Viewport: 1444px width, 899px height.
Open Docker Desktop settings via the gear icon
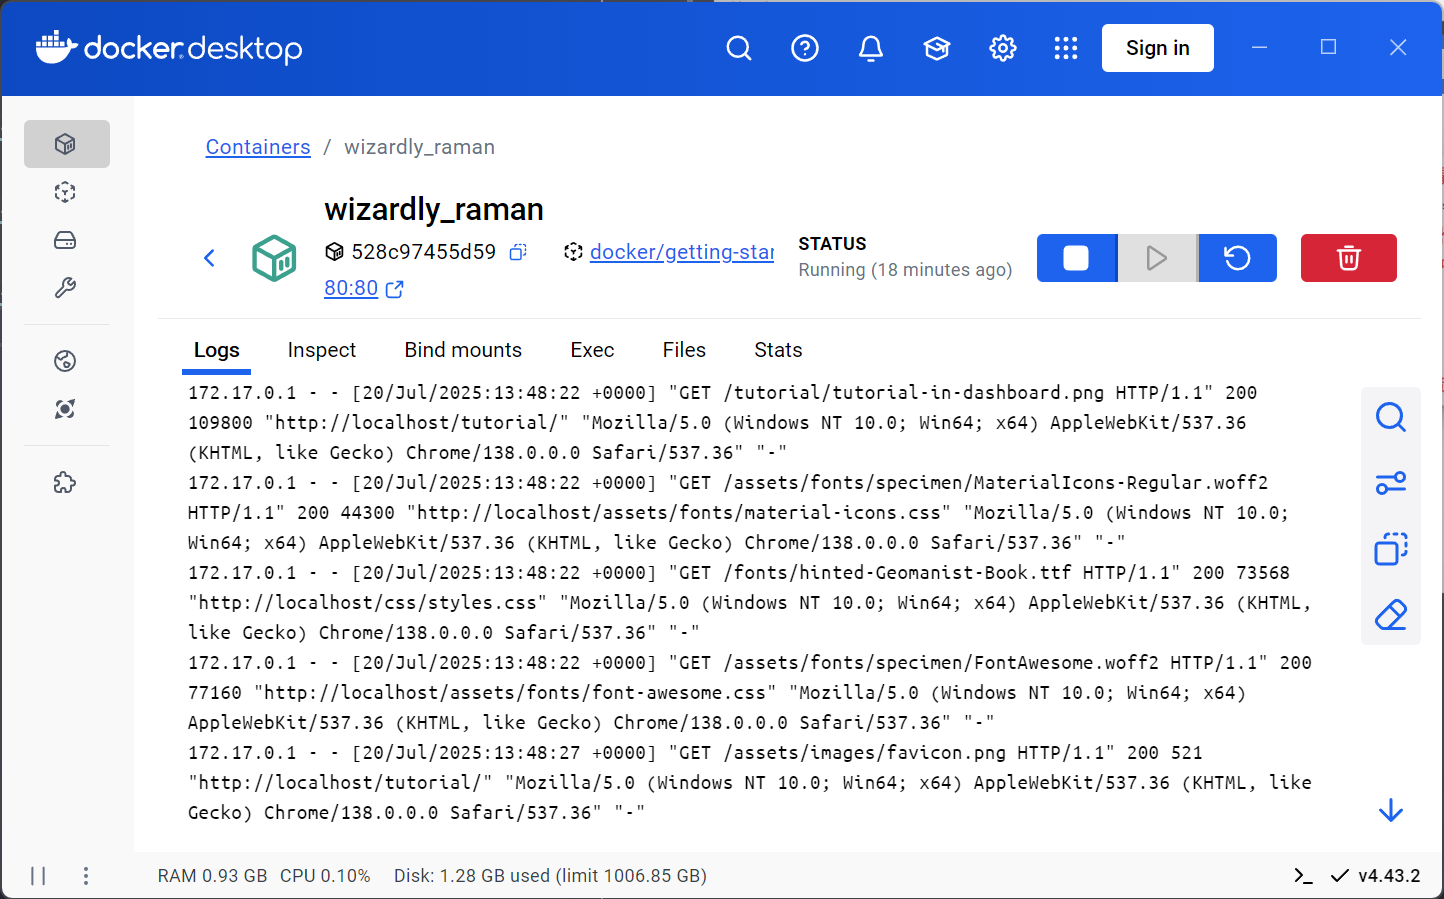coord(1003,47)
